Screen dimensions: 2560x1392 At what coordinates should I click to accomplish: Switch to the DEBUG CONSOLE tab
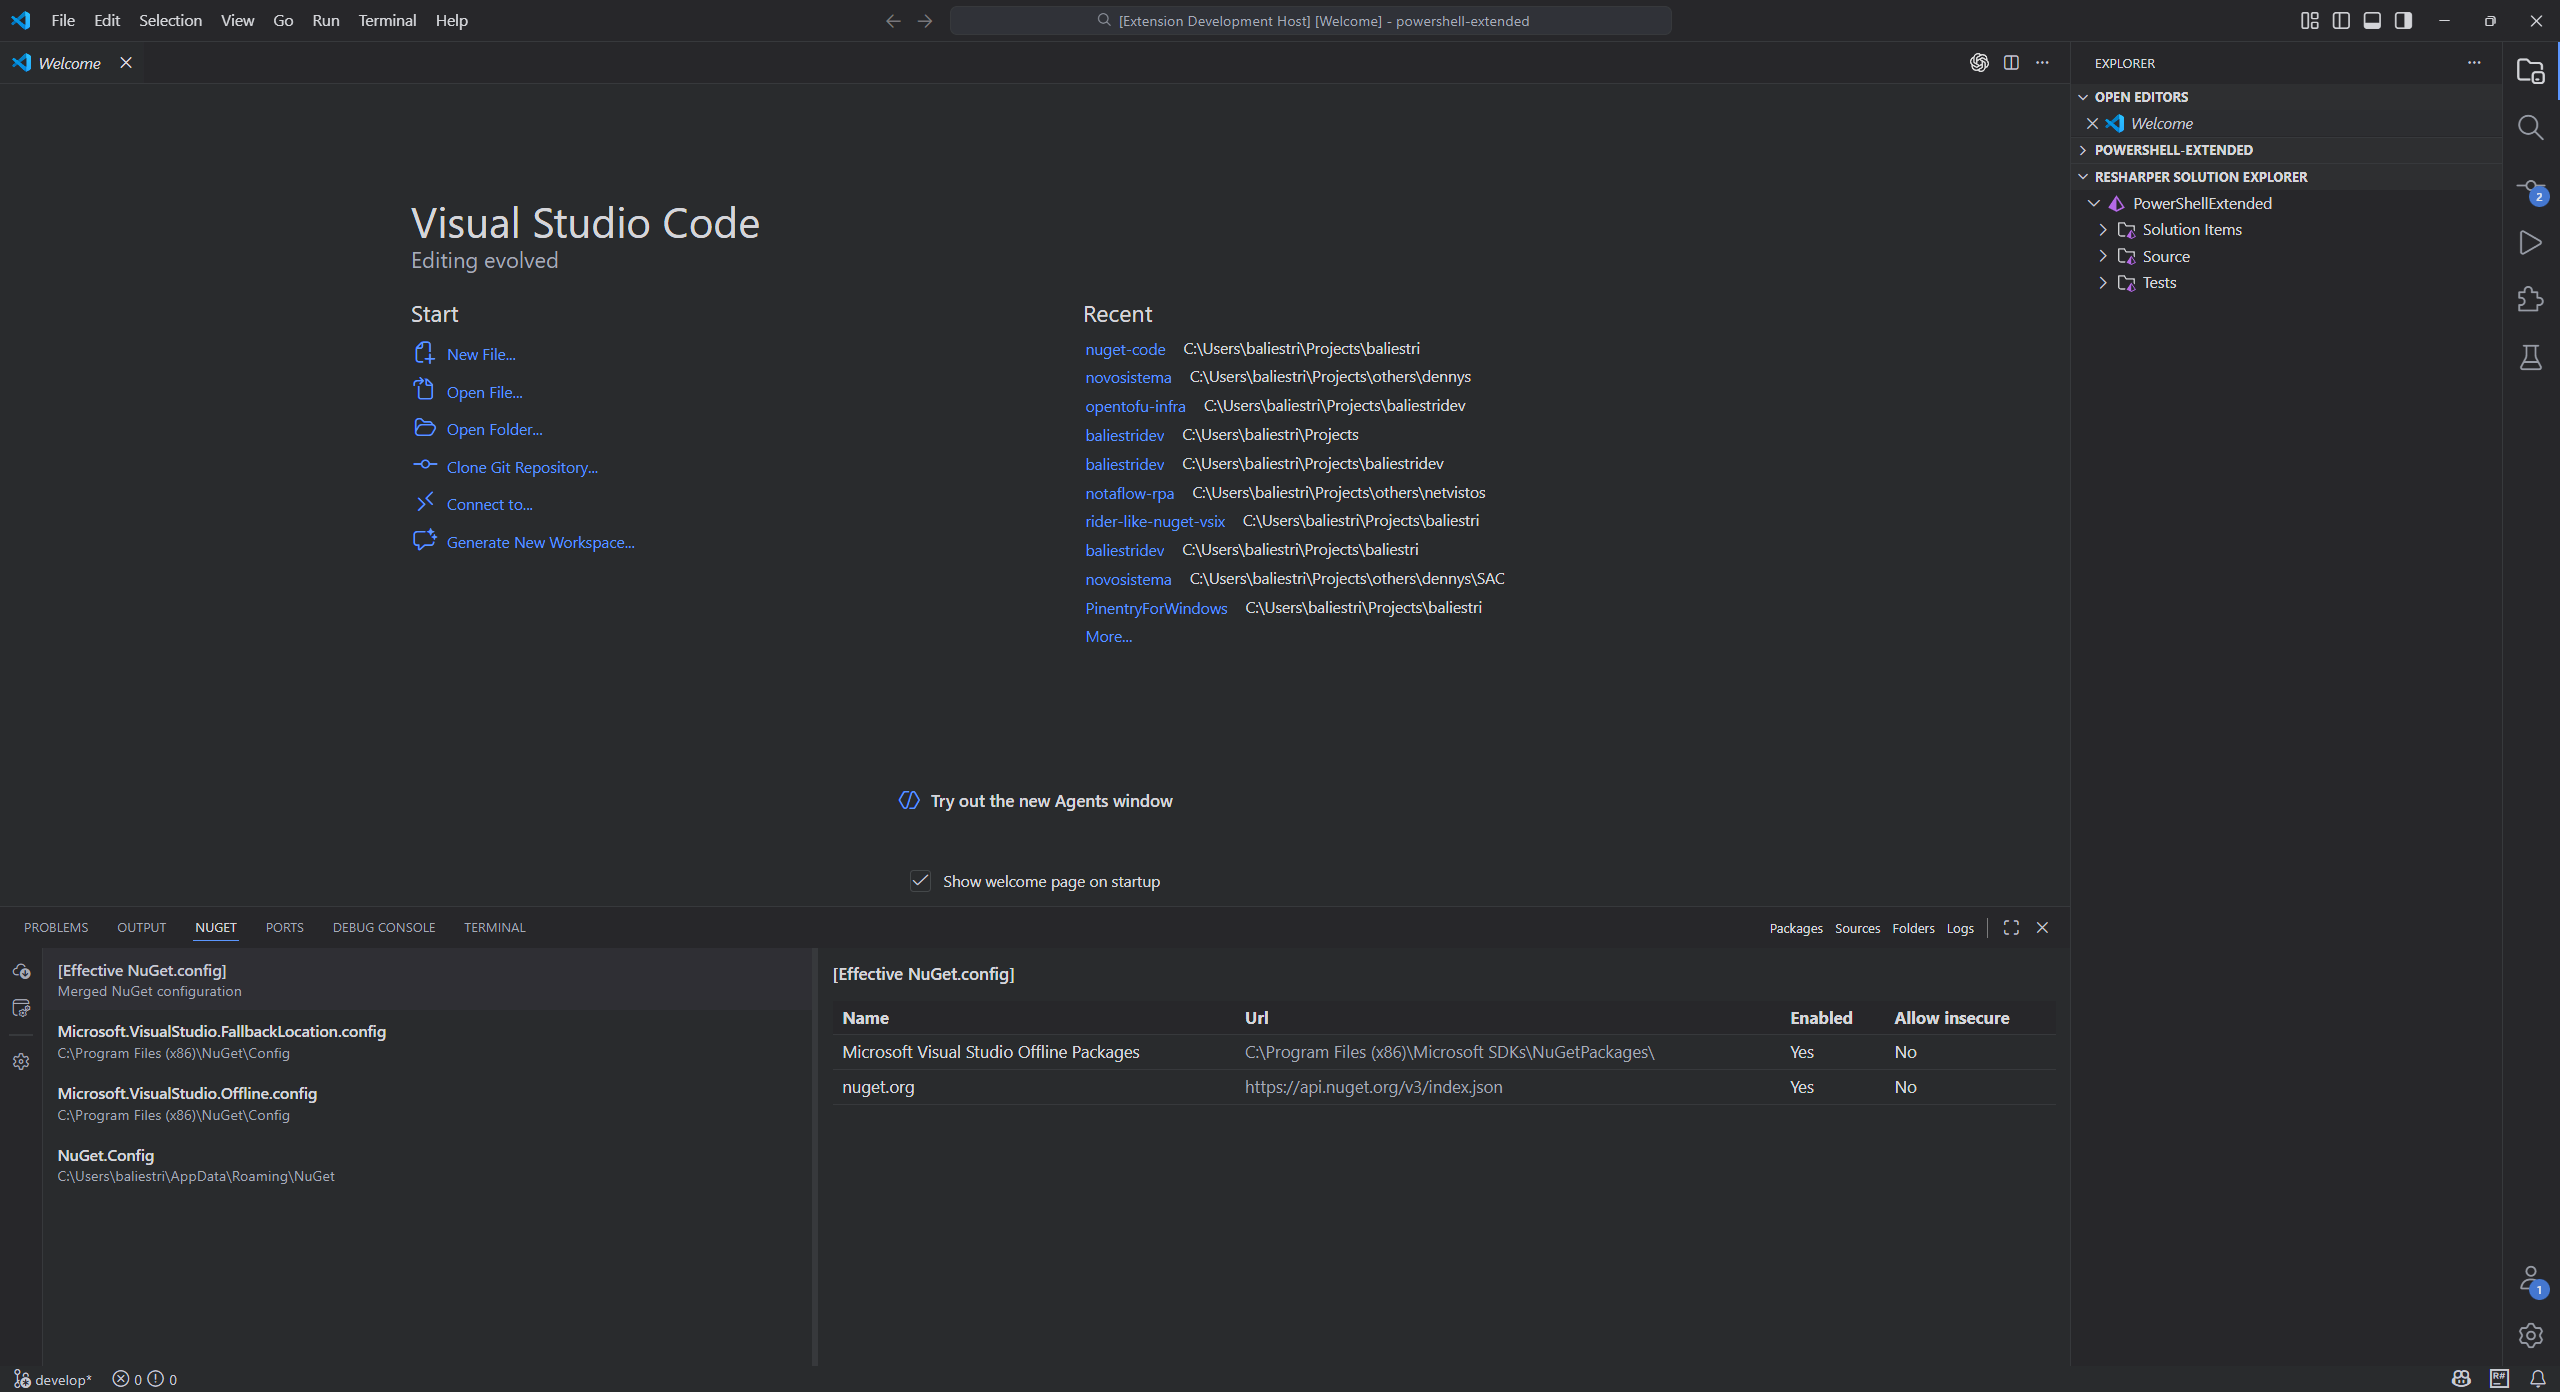point(384,928)
